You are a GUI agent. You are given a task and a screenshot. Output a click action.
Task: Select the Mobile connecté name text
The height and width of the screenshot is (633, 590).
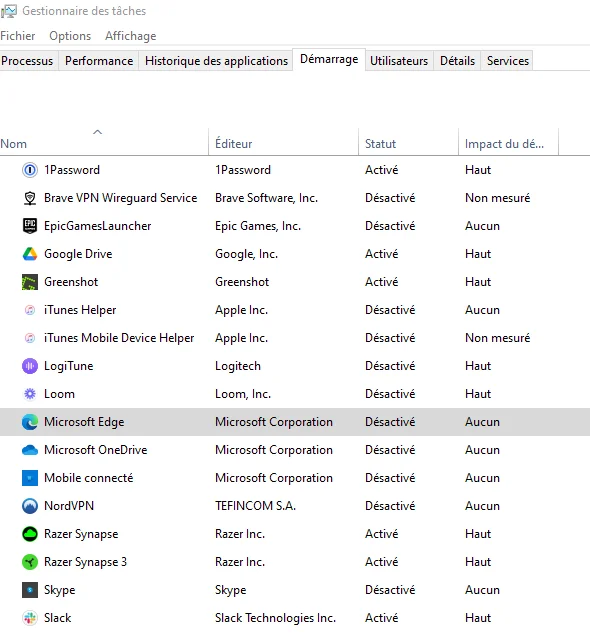[88, 478]
